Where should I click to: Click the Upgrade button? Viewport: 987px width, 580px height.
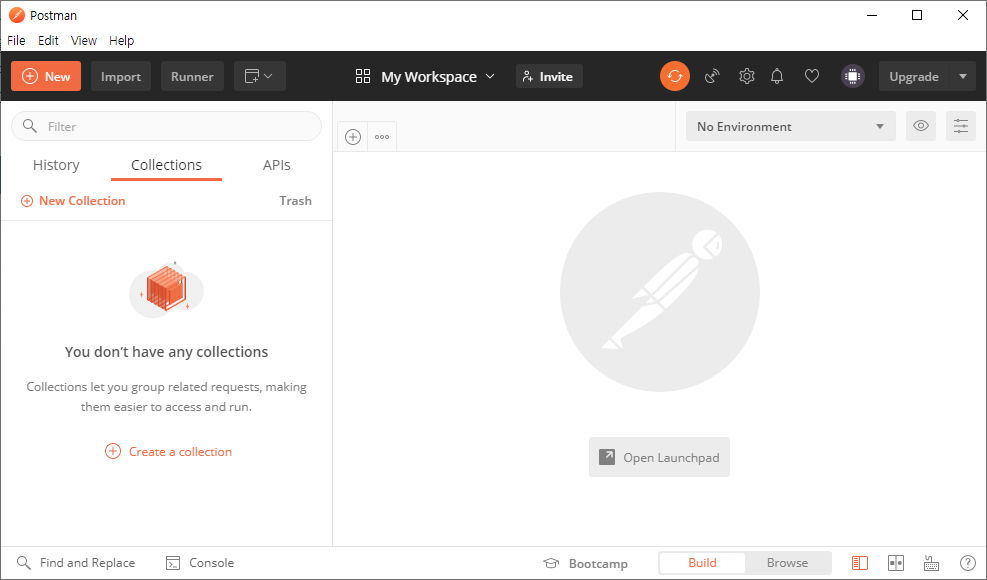pyautogui.click(x=914, y=76)
